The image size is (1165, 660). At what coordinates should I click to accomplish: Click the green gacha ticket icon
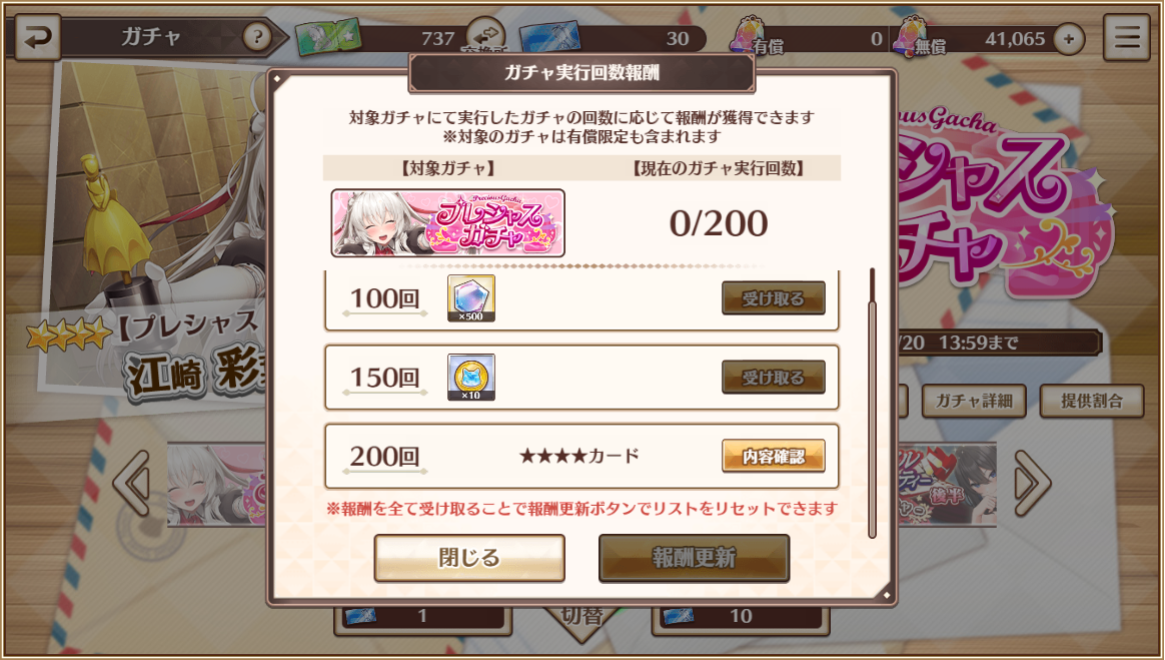329,37
